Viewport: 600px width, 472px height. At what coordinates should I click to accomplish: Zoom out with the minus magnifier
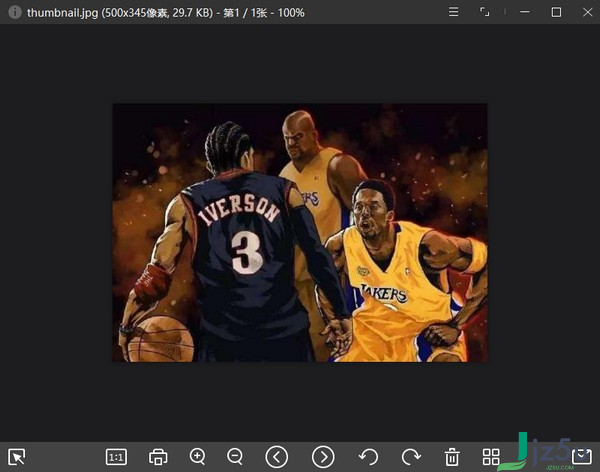point(235,457)
